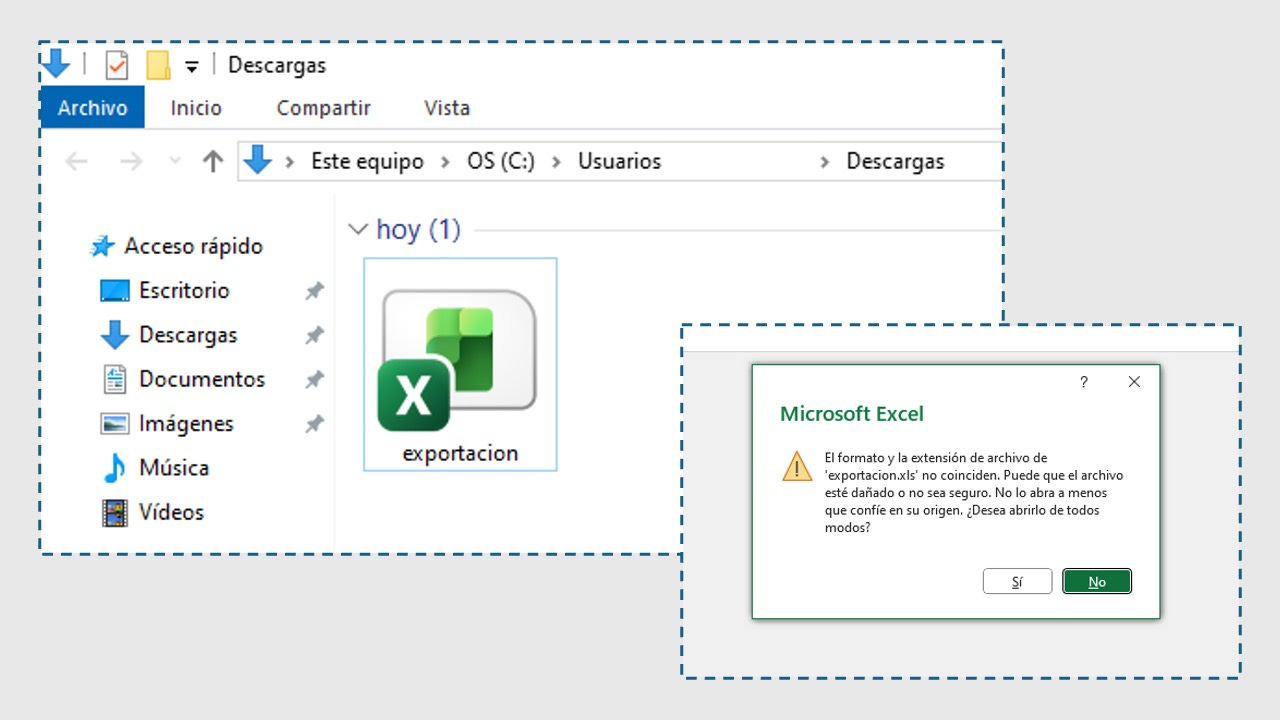The width and height of the screenshot is (1280, 720).
Task: Go forward with the right arrow
Action: click(x=131, y=161)
